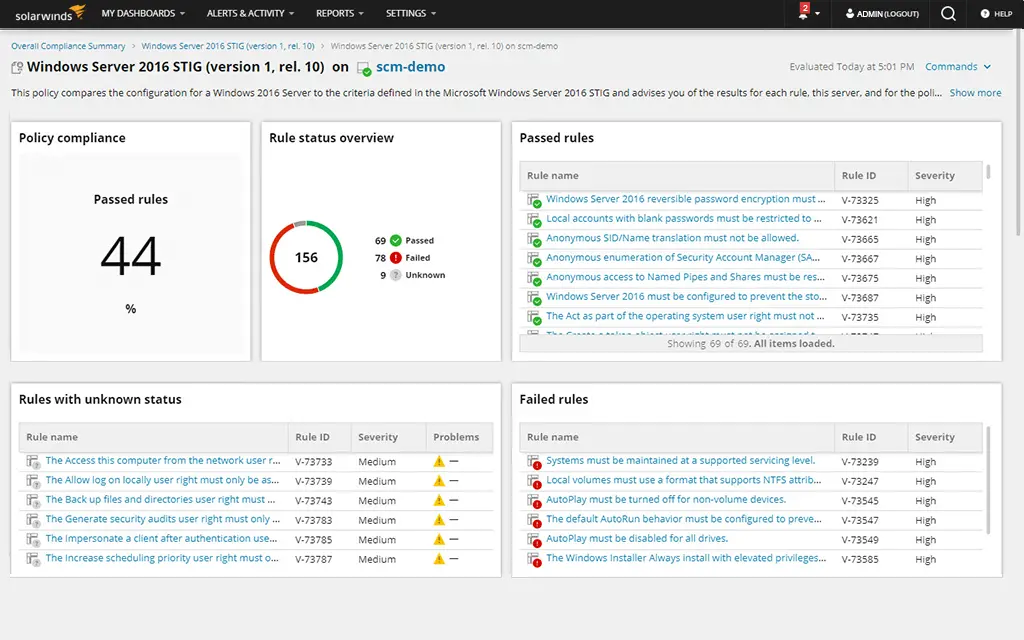Click Medium severity for rule V-73783

(377, 520)
